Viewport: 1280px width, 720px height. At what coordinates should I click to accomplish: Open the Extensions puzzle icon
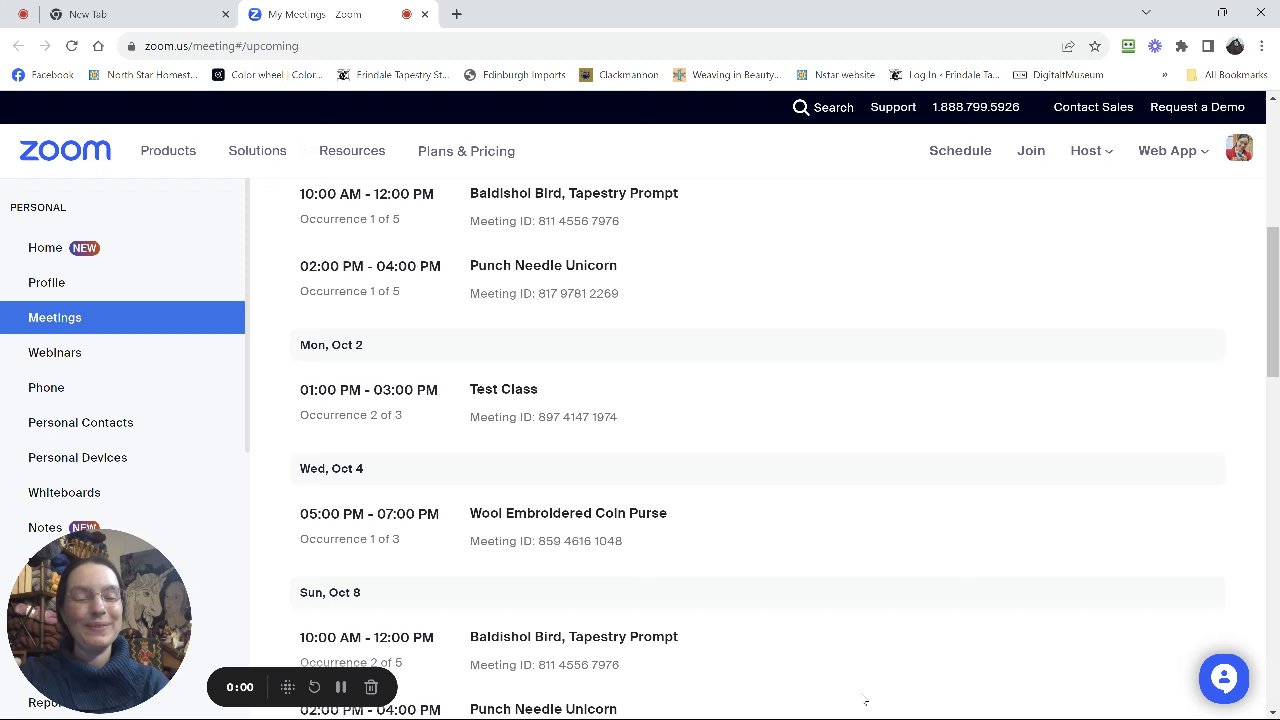point(1181,46)
